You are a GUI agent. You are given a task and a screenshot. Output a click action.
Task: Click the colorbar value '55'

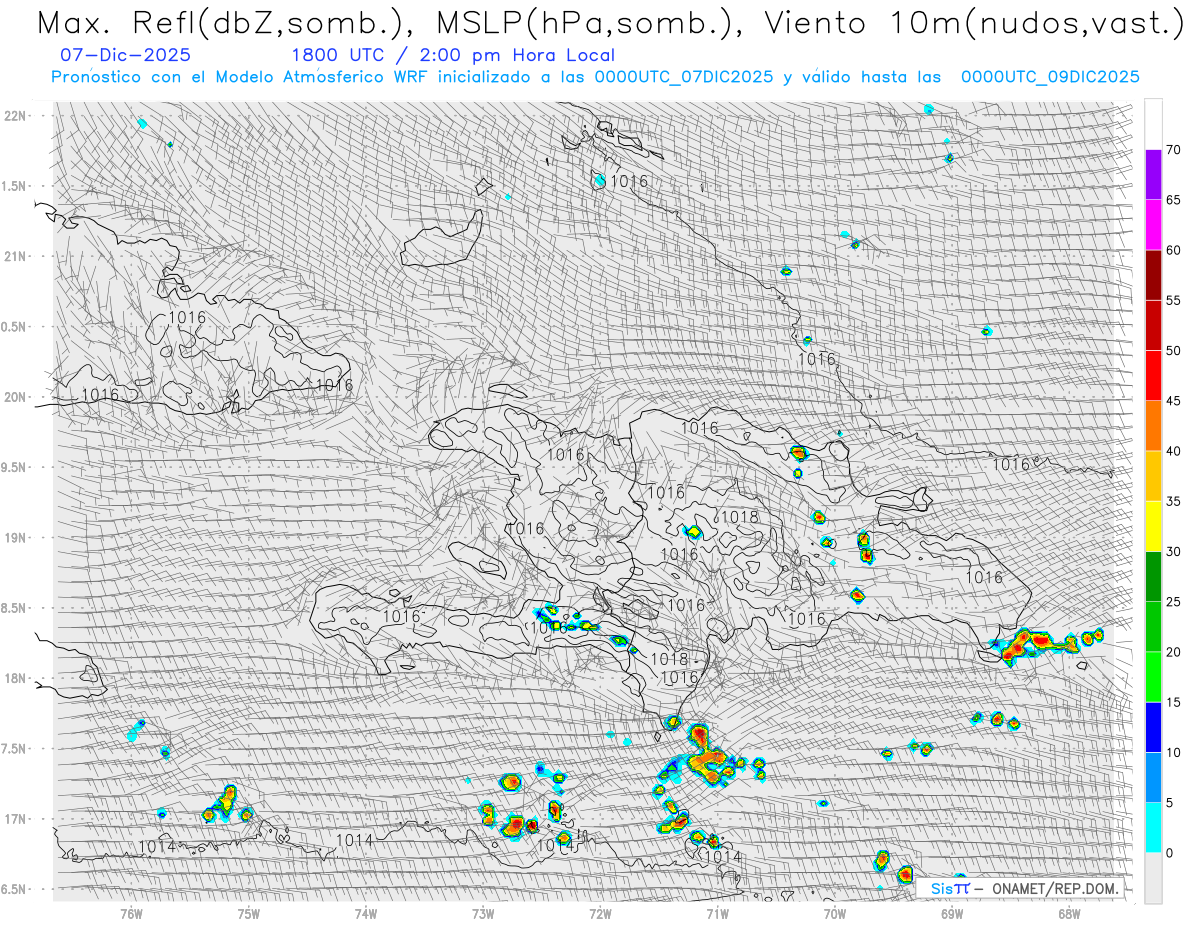pos(1173,300)
